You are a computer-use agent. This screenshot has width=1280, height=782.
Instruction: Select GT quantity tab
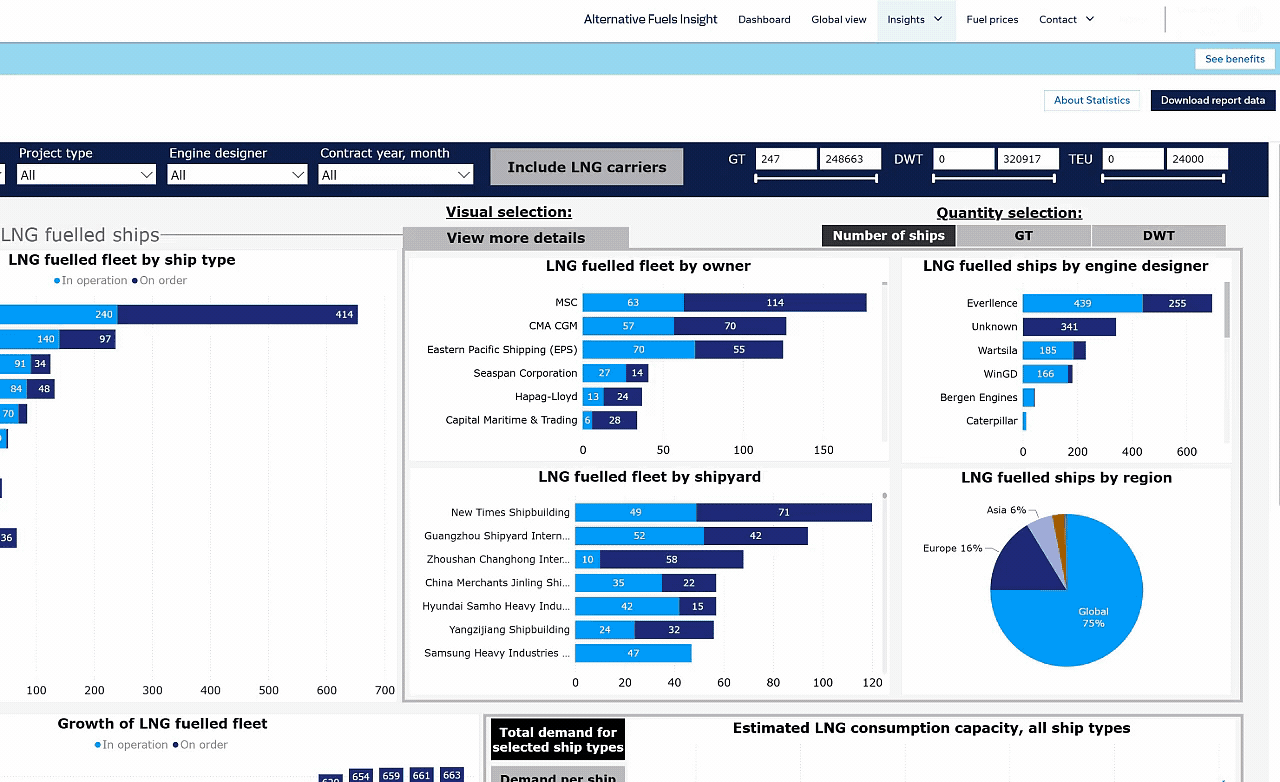pyautogui.click(x=1024, y=236)
